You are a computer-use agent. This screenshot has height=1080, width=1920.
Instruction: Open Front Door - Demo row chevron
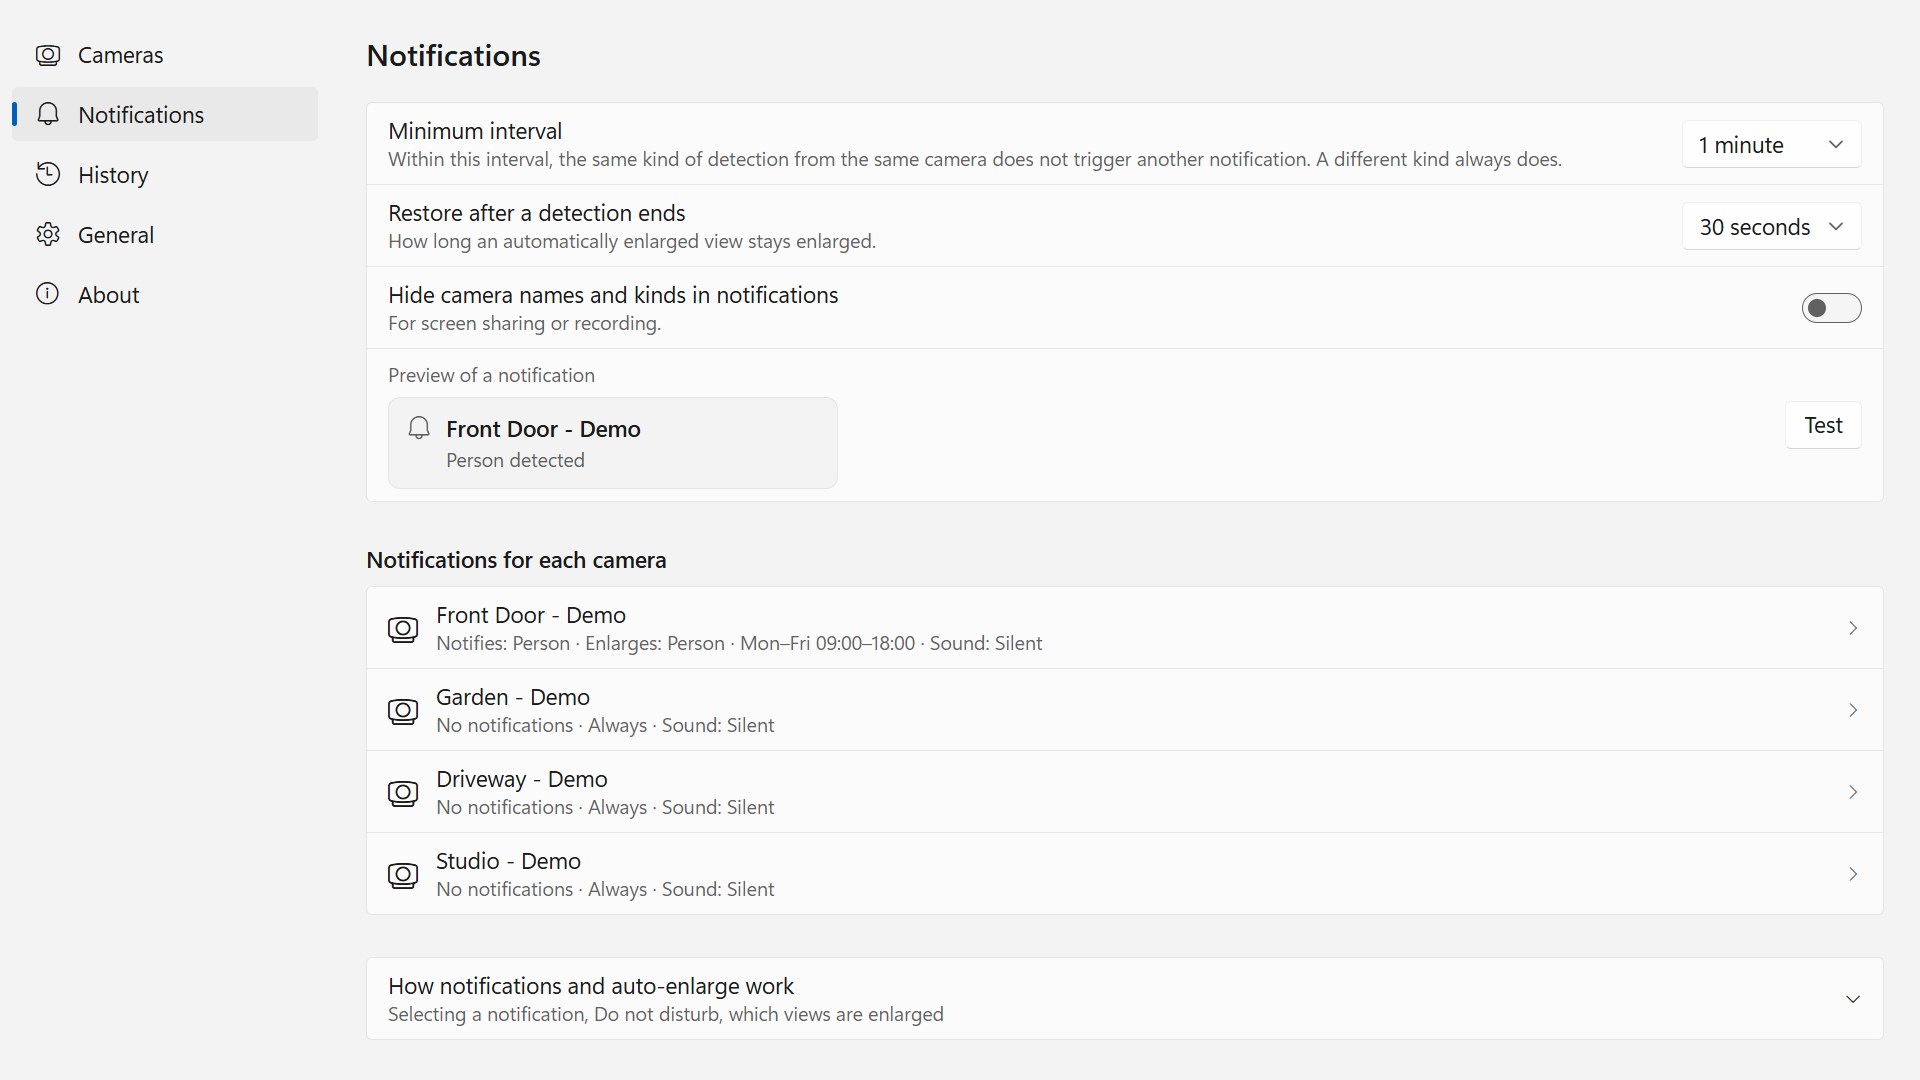point(1853,628)
